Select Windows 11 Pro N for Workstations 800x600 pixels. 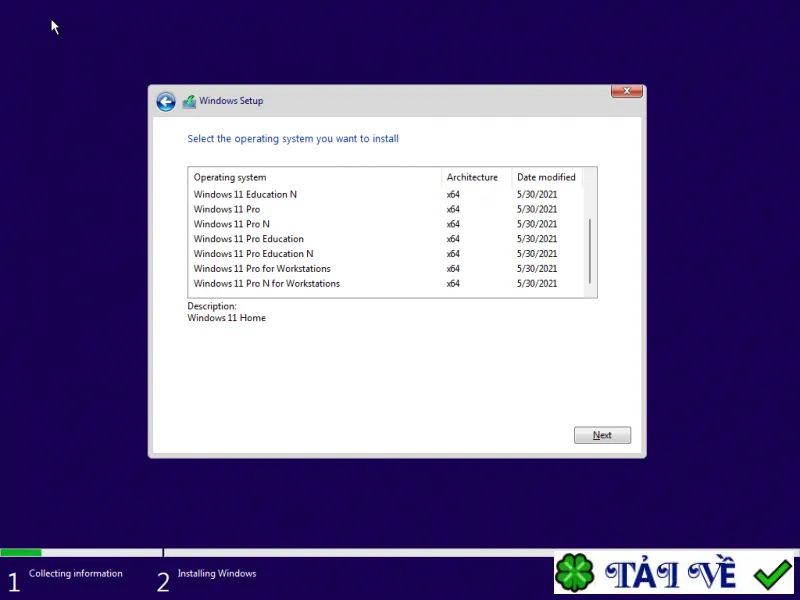(x=385, y=283)
